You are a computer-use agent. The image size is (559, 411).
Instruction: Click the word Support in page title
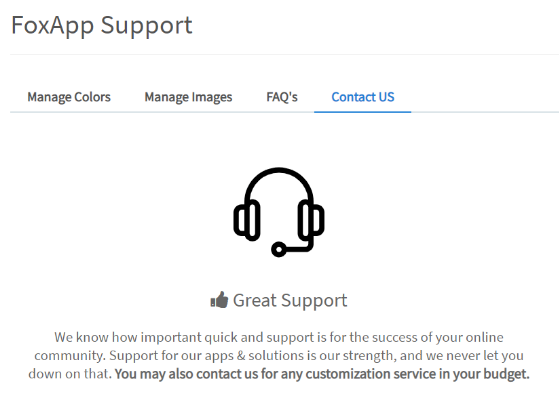coord(147,26)
